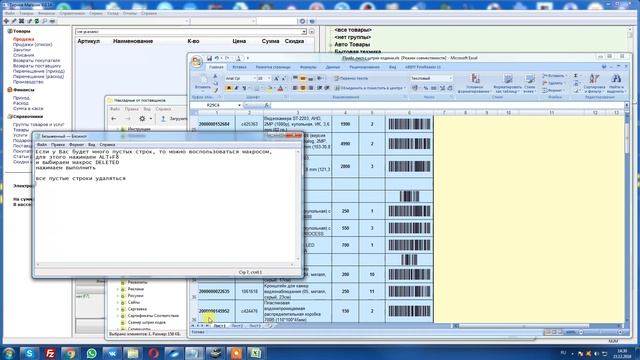The height and width of the screenshot is (360, 640).
Task: Open Conditional Formatting in Excel
Action: (474, 84)
